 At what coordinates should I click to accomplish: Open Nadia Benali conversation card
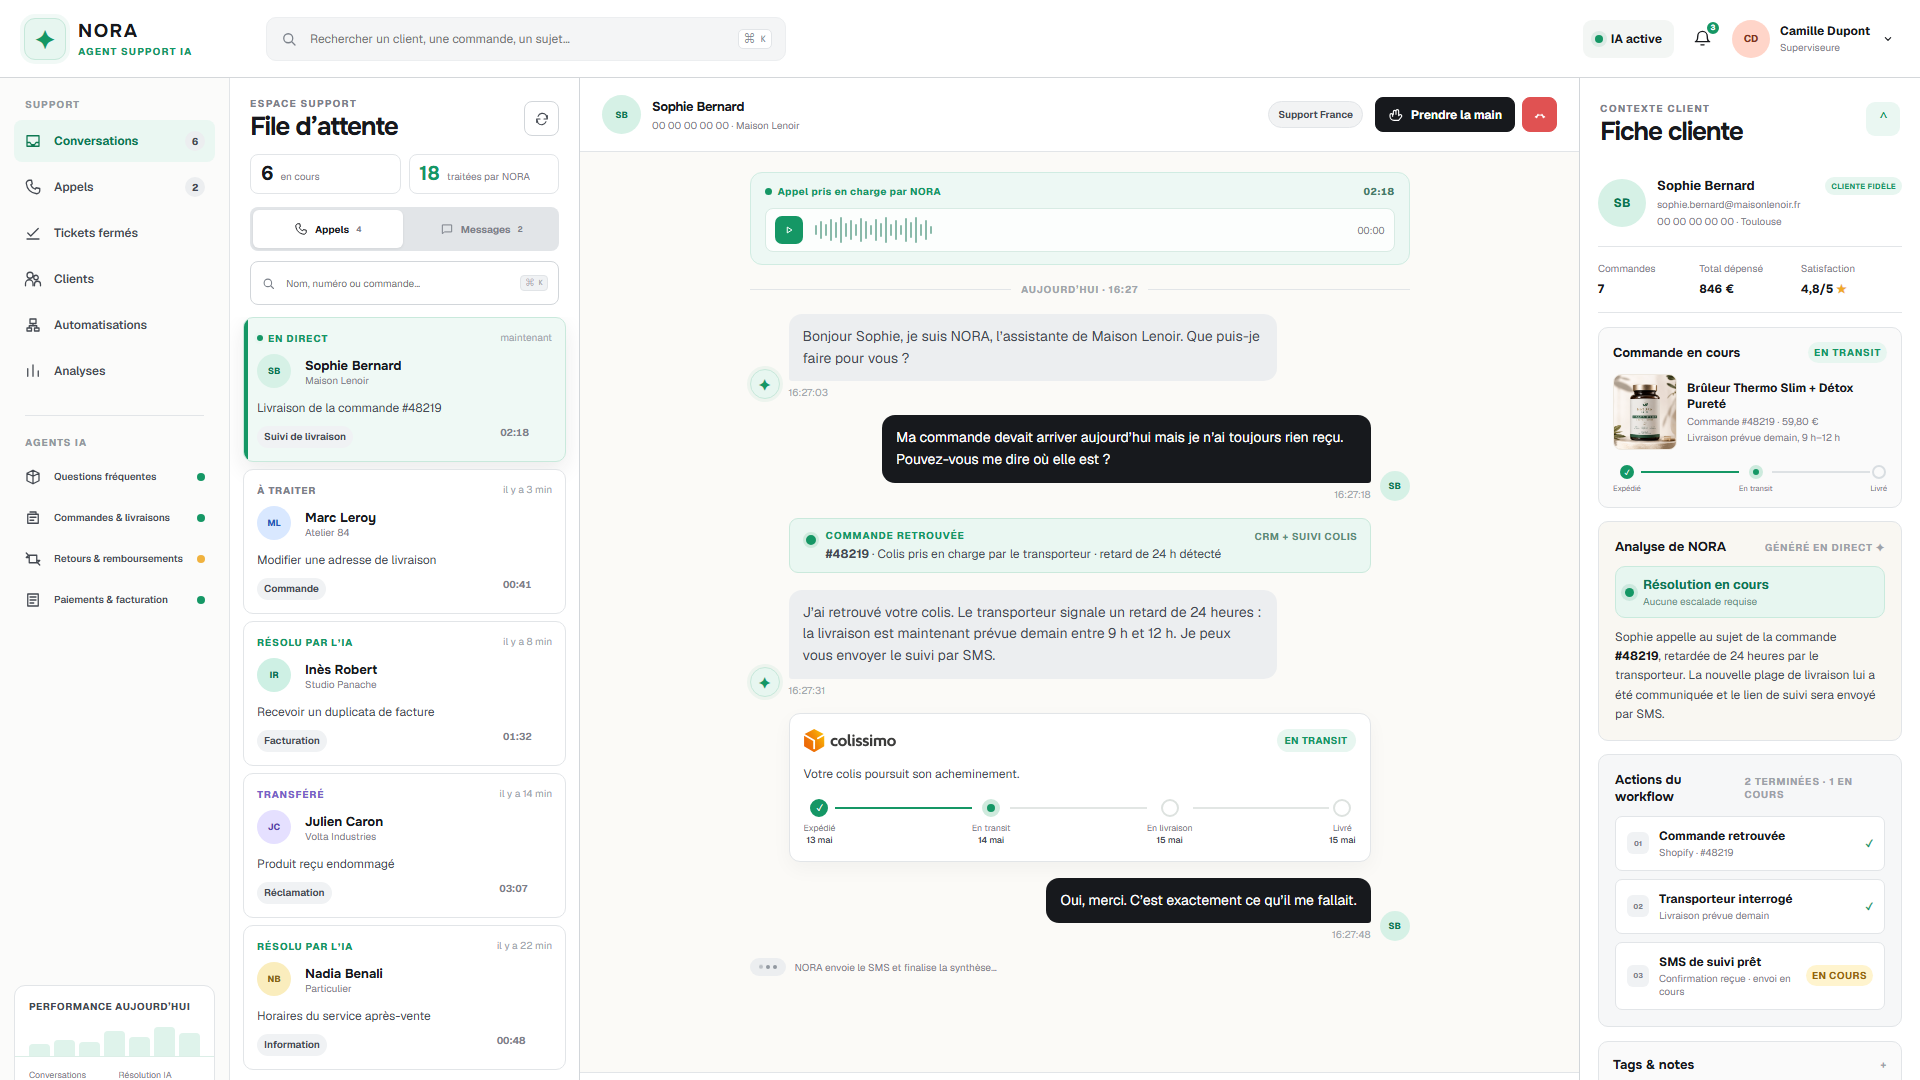tap(404, 997)
